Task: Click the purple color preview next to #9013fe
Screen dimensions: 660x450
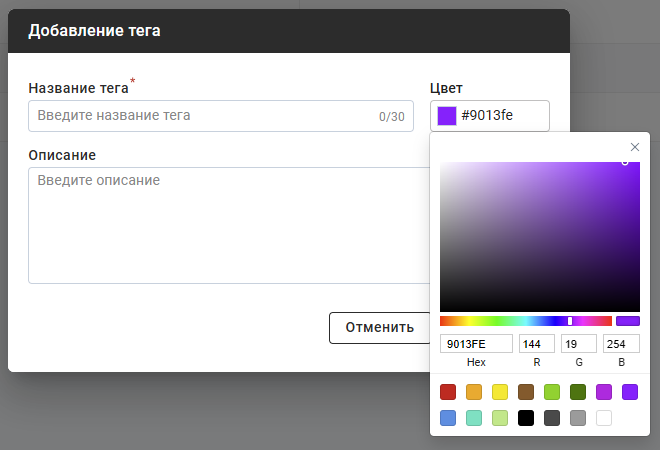Action: pos(447,116)
